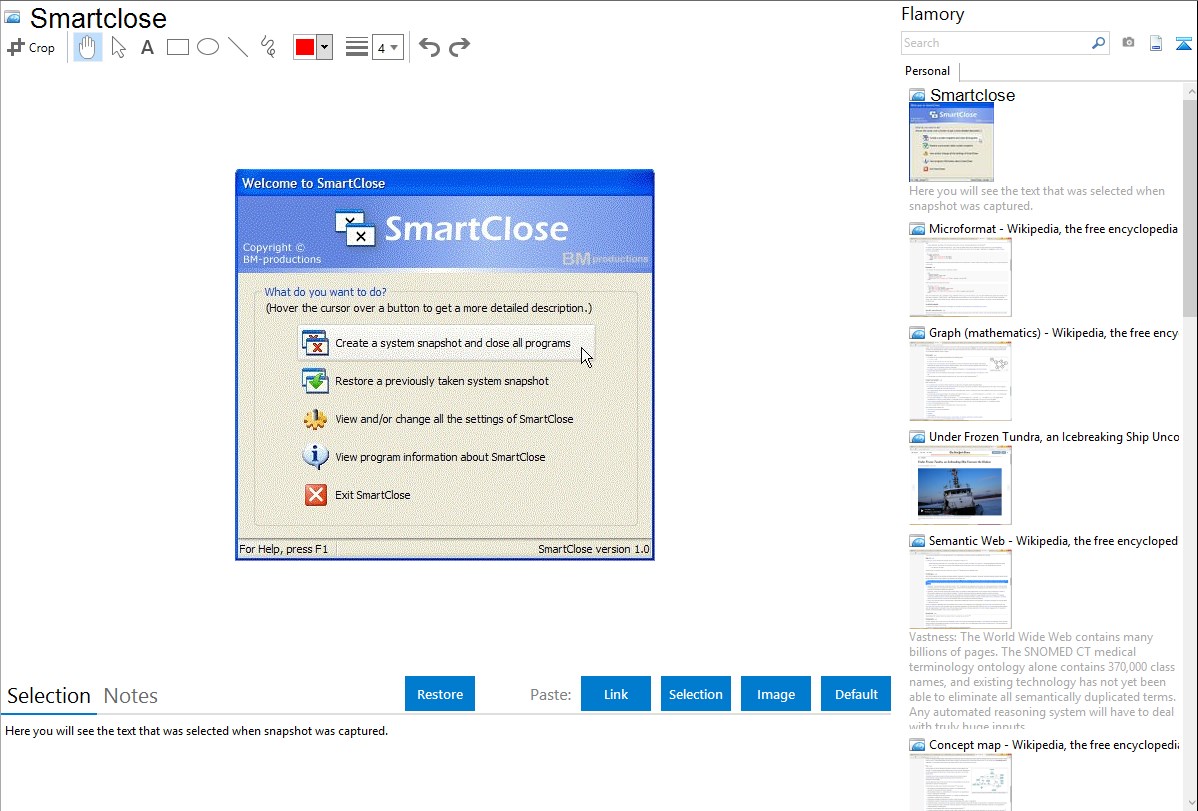Click the camera capture icon
This screenshot has height=811, width=1198.
(1128, 43)
